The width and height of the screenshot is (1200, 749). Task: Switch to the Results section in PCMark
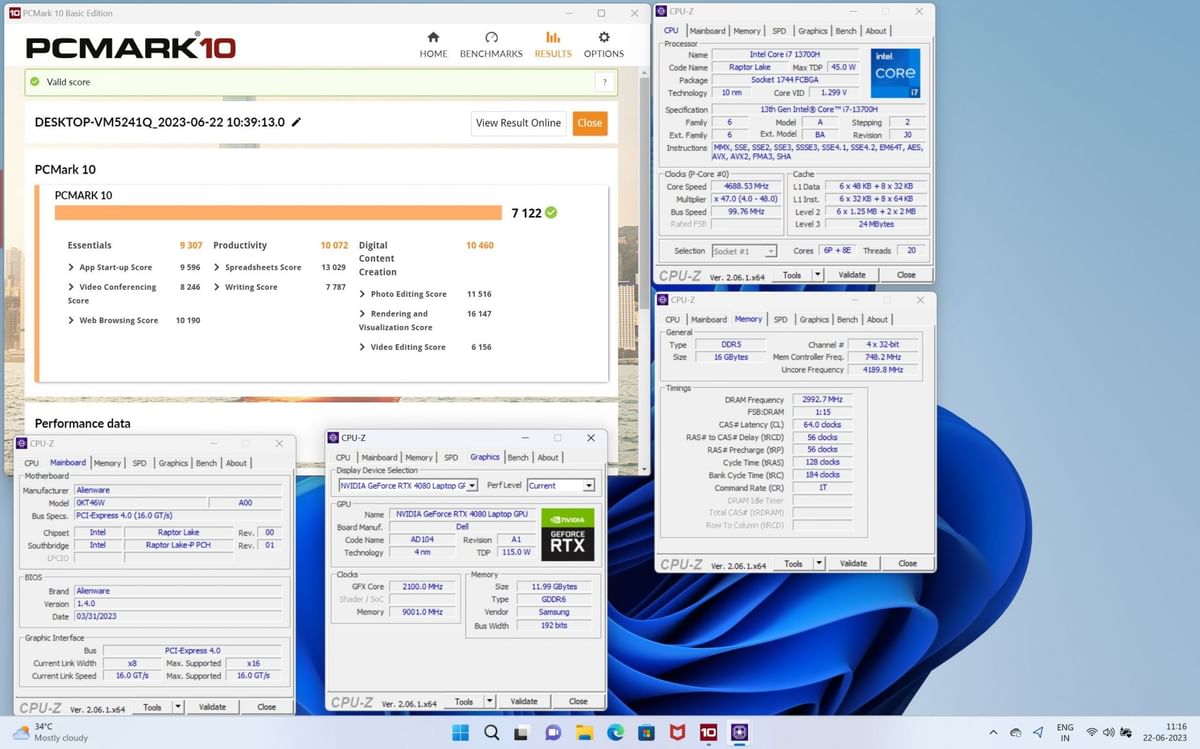click(553, 44)
